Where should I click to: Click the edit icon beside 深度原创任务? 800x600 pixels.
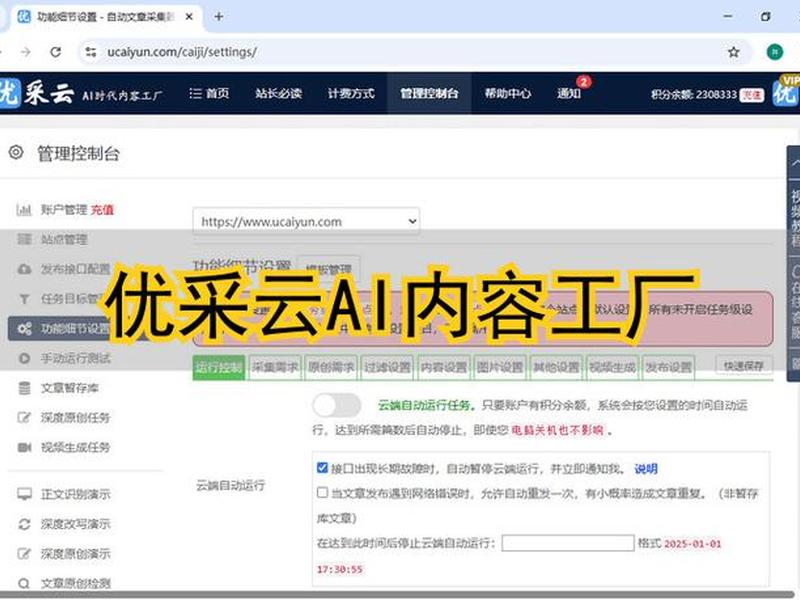[24, 418]
